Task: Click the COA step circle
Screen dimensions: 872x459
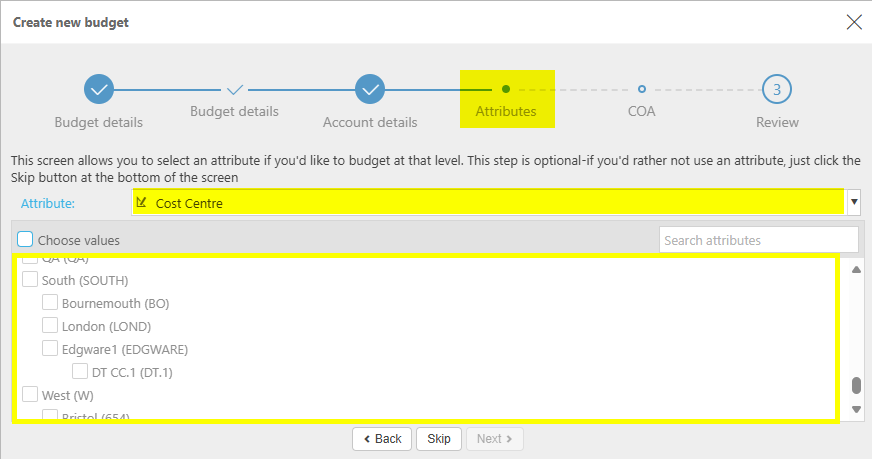Action: click(642, 89)
